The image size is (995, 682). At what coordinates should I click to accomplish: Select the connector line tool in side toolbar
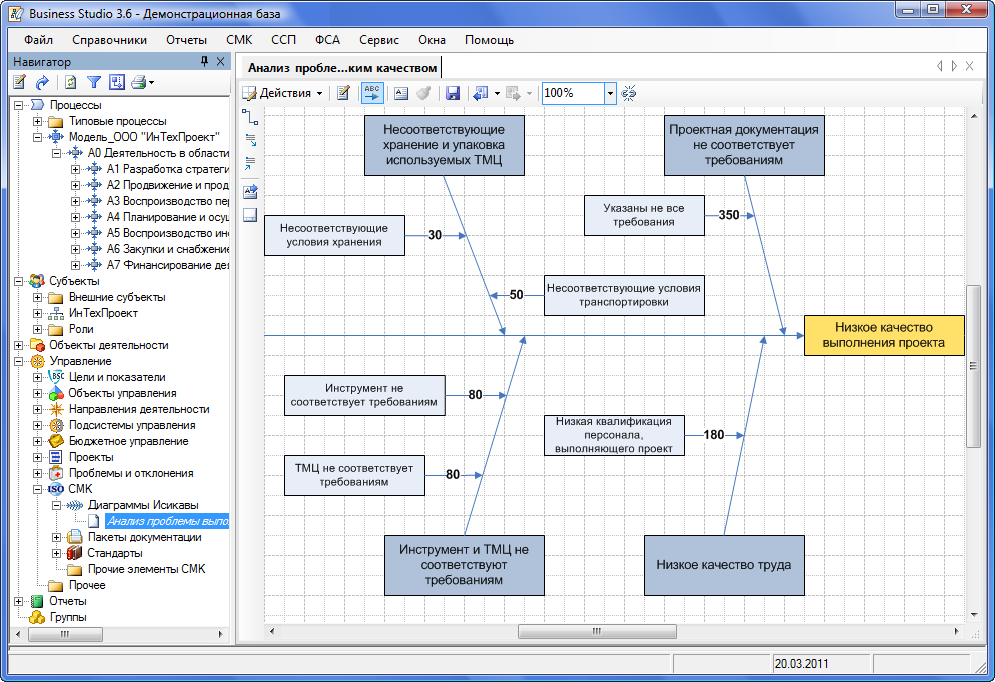pyautogui.click(x=250, y=116)
